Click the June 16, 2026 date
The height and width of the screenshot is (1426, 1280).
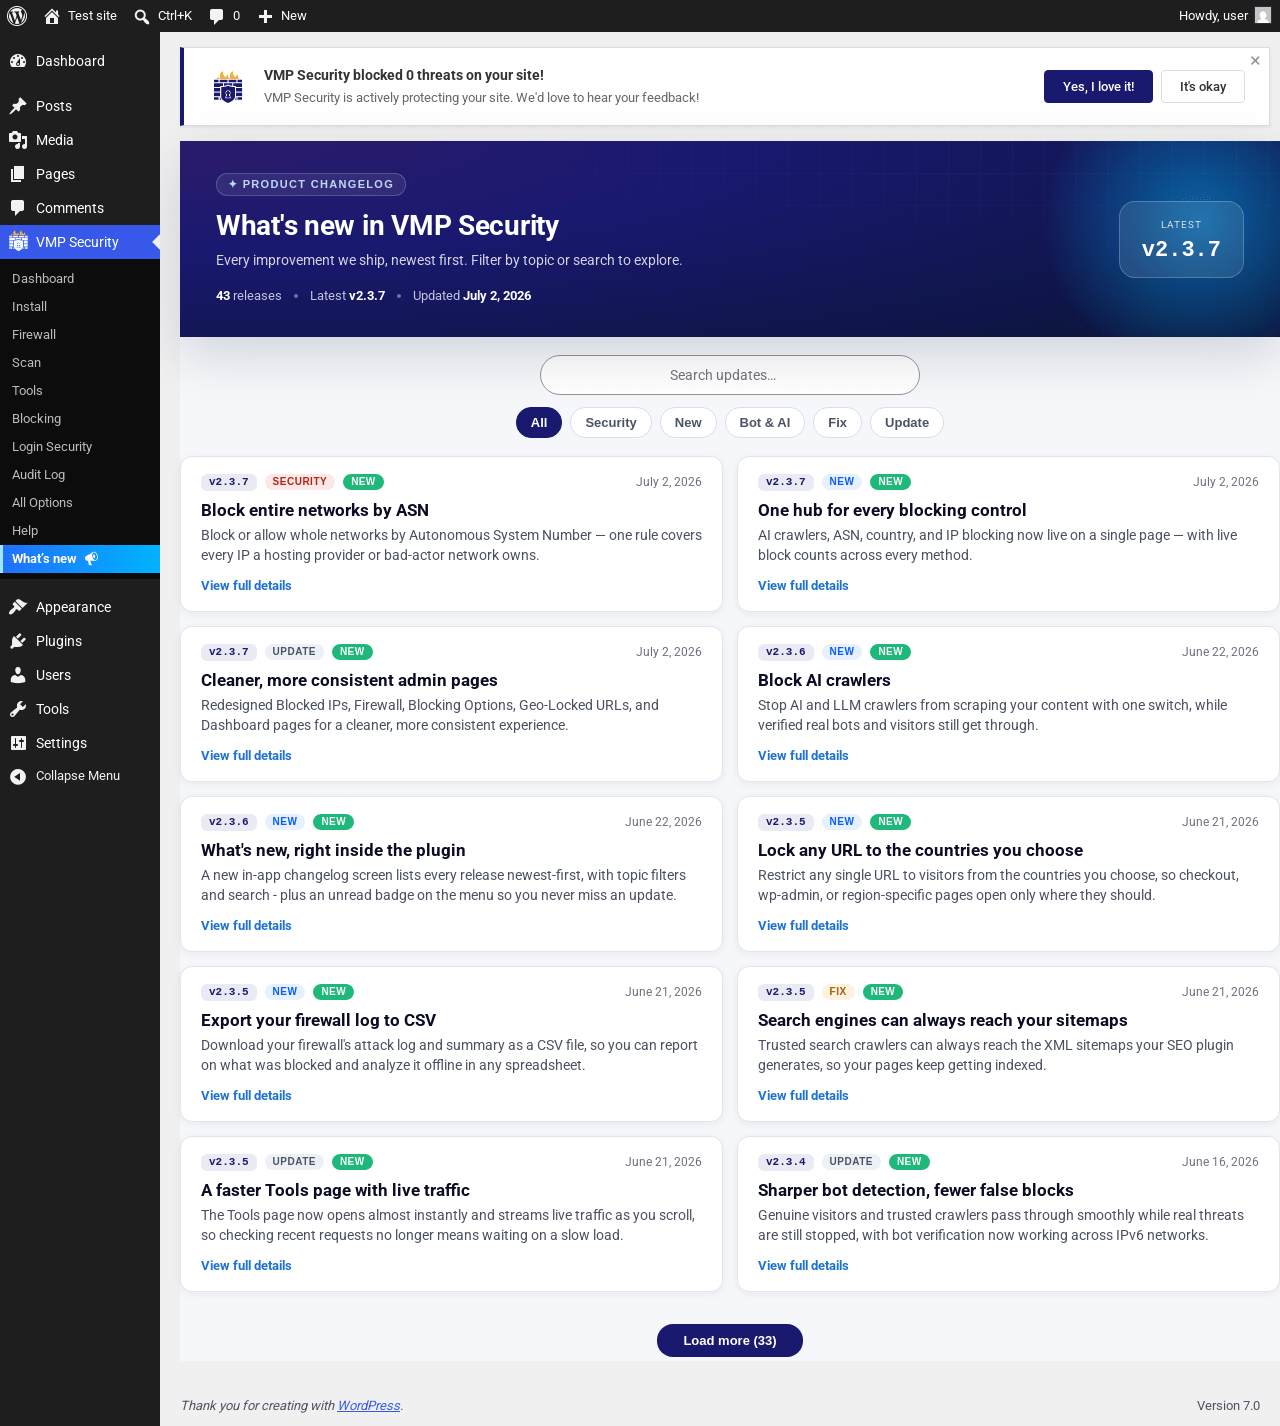point(1220,1162)
